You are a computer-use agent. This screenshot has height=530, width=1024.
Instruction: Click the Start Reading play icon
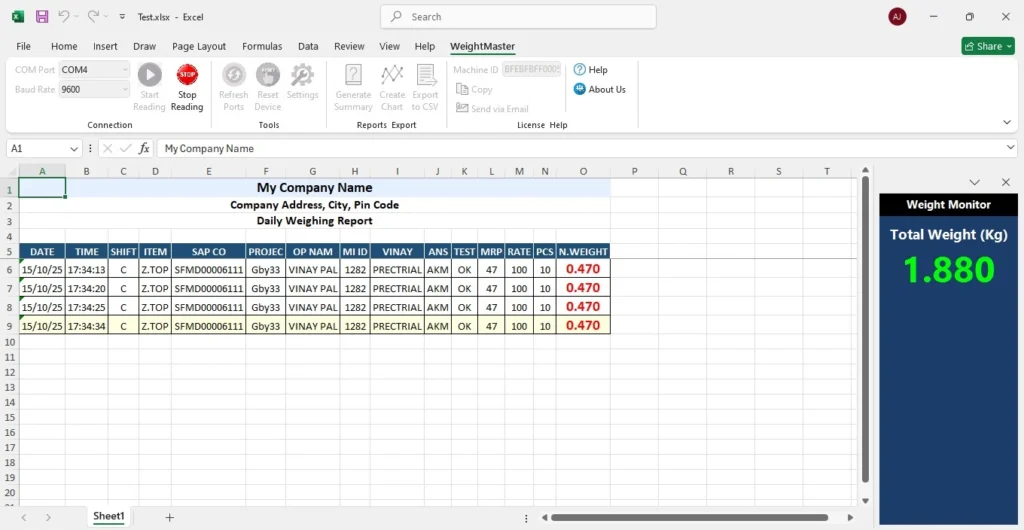click(x=149, y=75)
